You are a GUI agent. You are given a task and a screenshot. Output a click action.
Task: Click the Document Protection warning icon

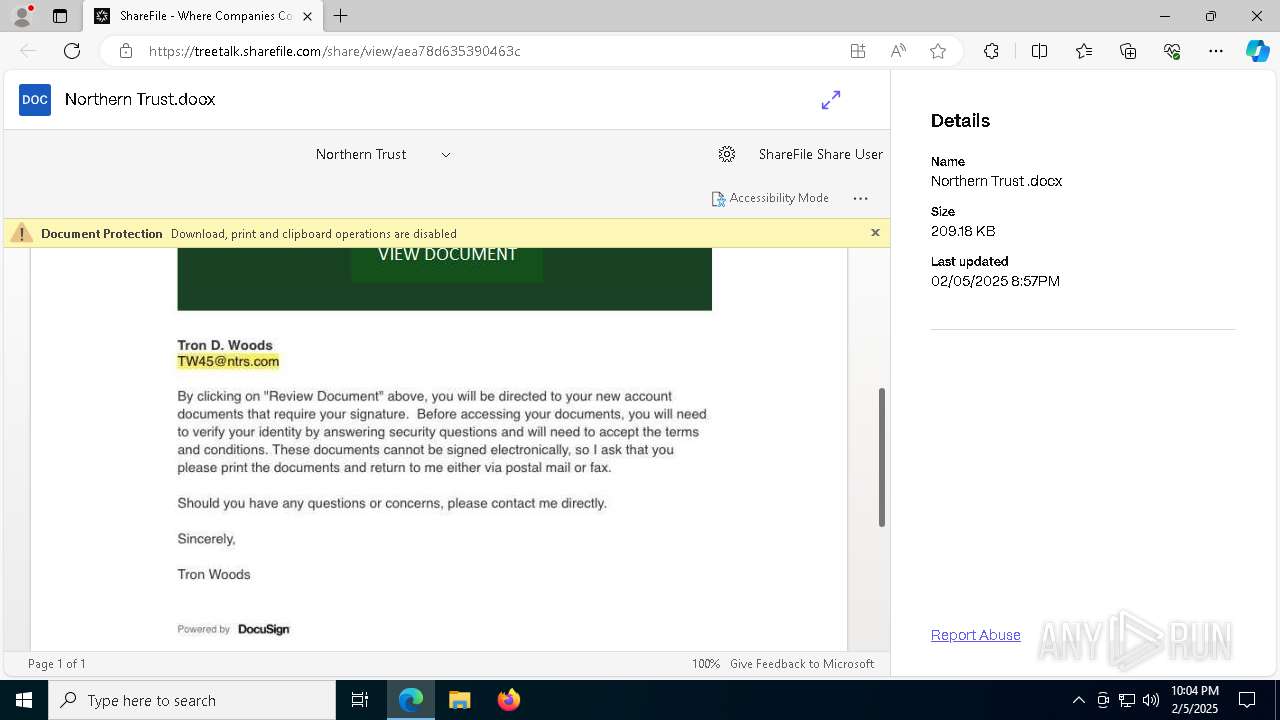tap(21, 233)
